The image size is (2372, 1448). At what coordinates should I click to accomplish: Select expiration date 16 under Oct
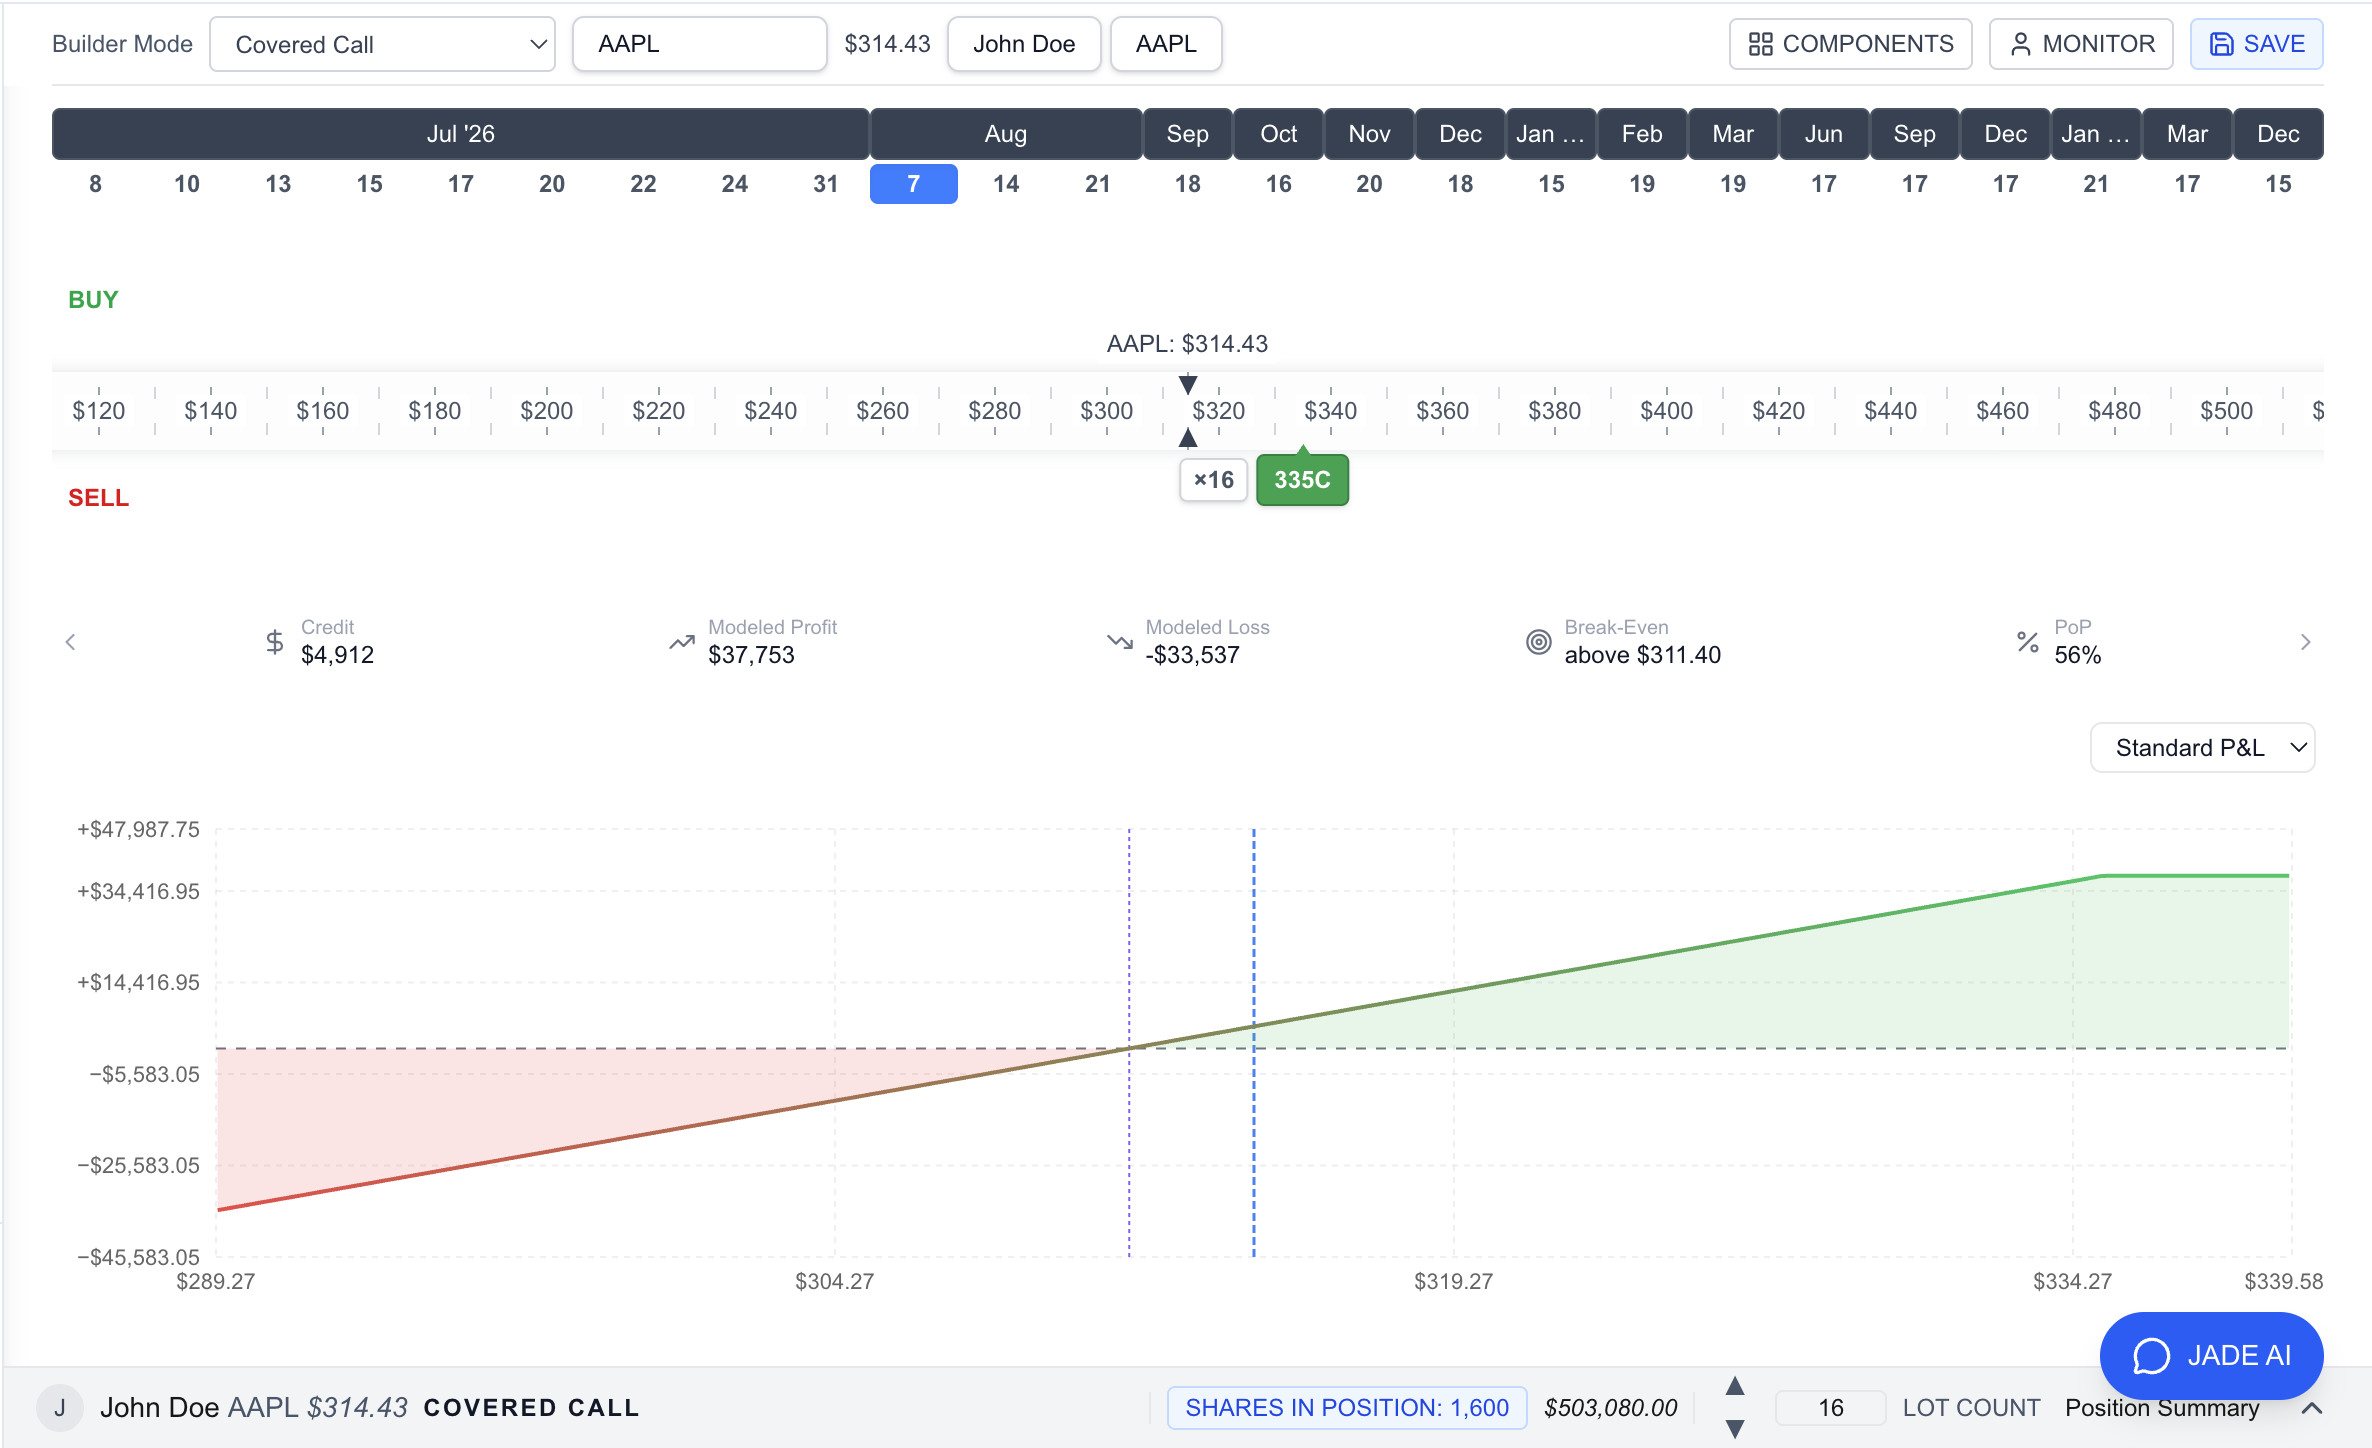pyautogui.click(x=1278, y=184)
